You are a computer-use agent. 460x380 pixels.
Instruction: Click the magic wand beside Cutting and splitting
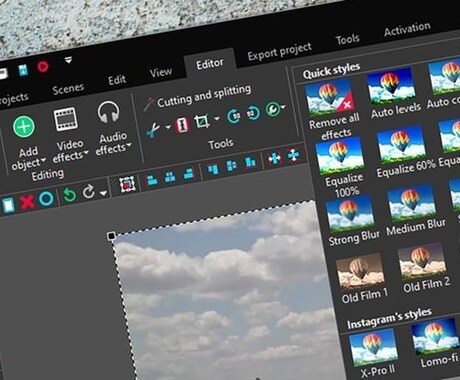click(149, 104)
